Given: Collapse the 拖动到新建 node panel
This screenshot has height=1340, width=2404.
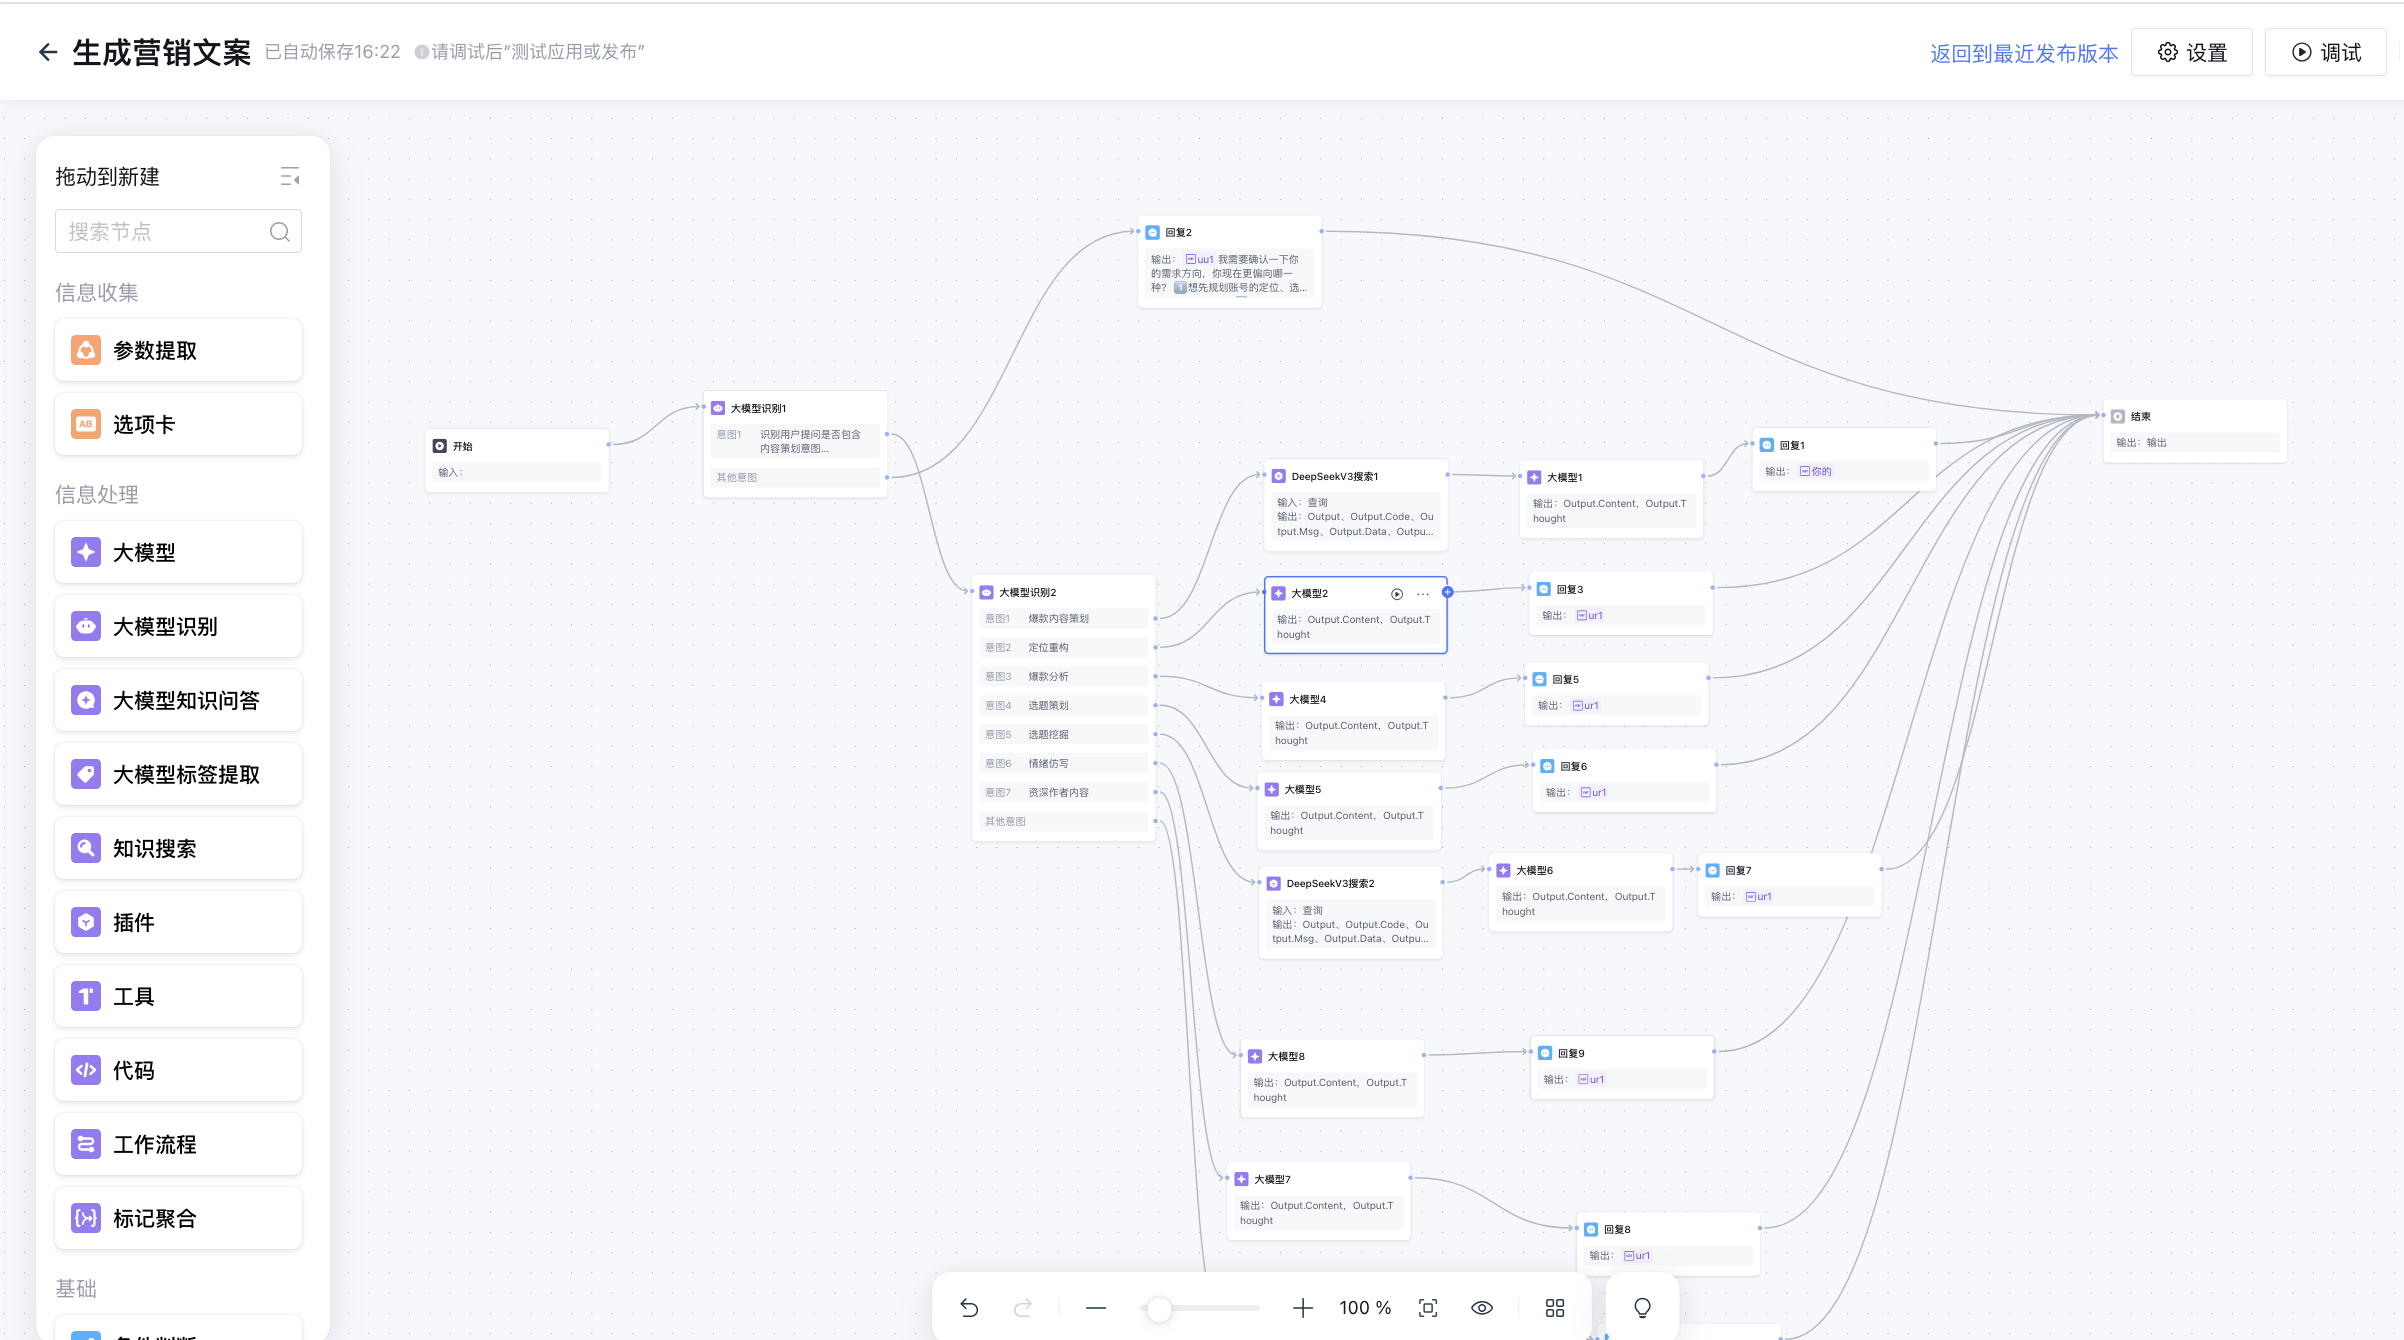Looking at the screenshot, I should point(290,177).
